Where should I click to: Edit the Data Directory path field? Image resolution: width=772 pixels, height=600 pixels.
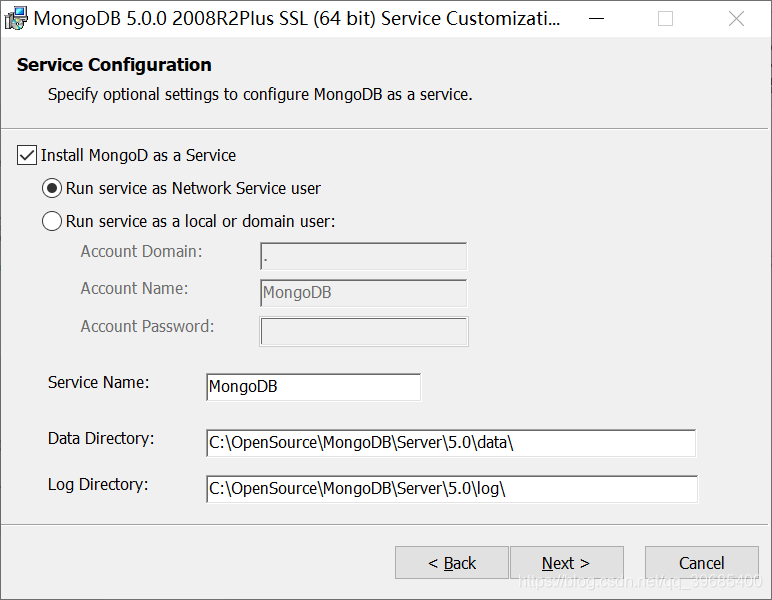pos(451,443)
